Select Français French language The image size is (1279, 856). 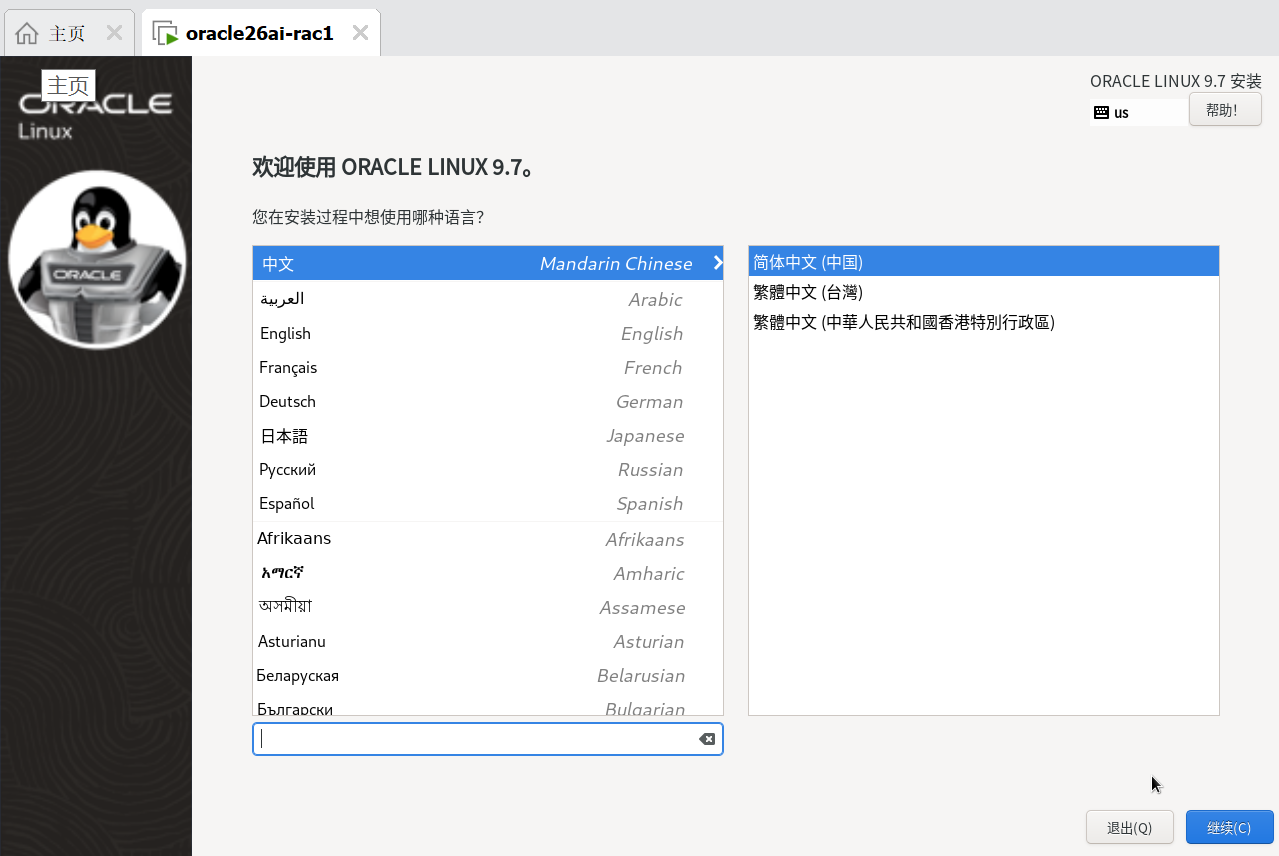pyautogui.click(x=488, y=367)
